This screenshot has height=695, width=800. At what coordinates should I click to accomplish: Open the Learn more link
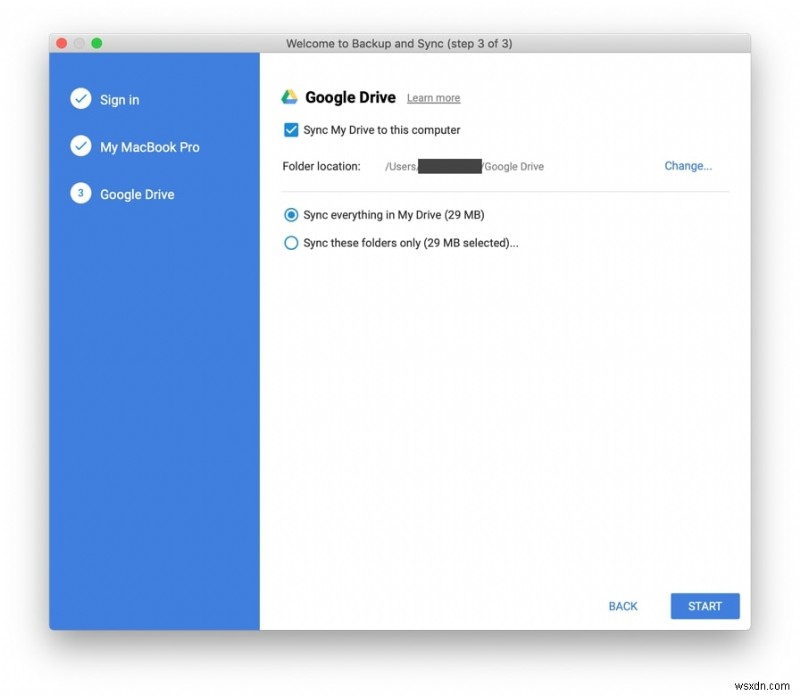click(x=433, y=98)
